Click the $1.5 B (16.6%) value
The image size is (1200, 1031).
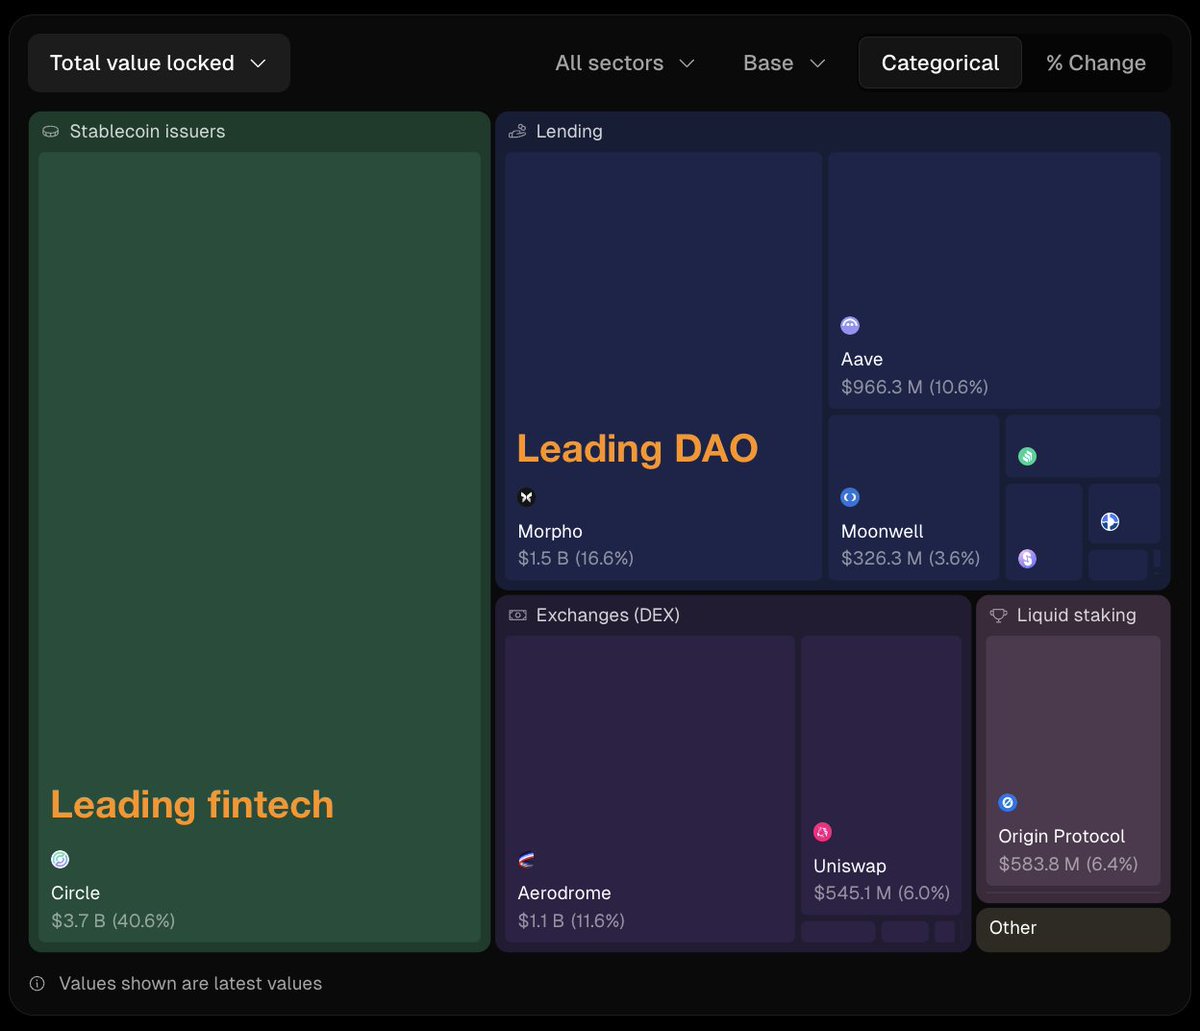coord(576,559)
